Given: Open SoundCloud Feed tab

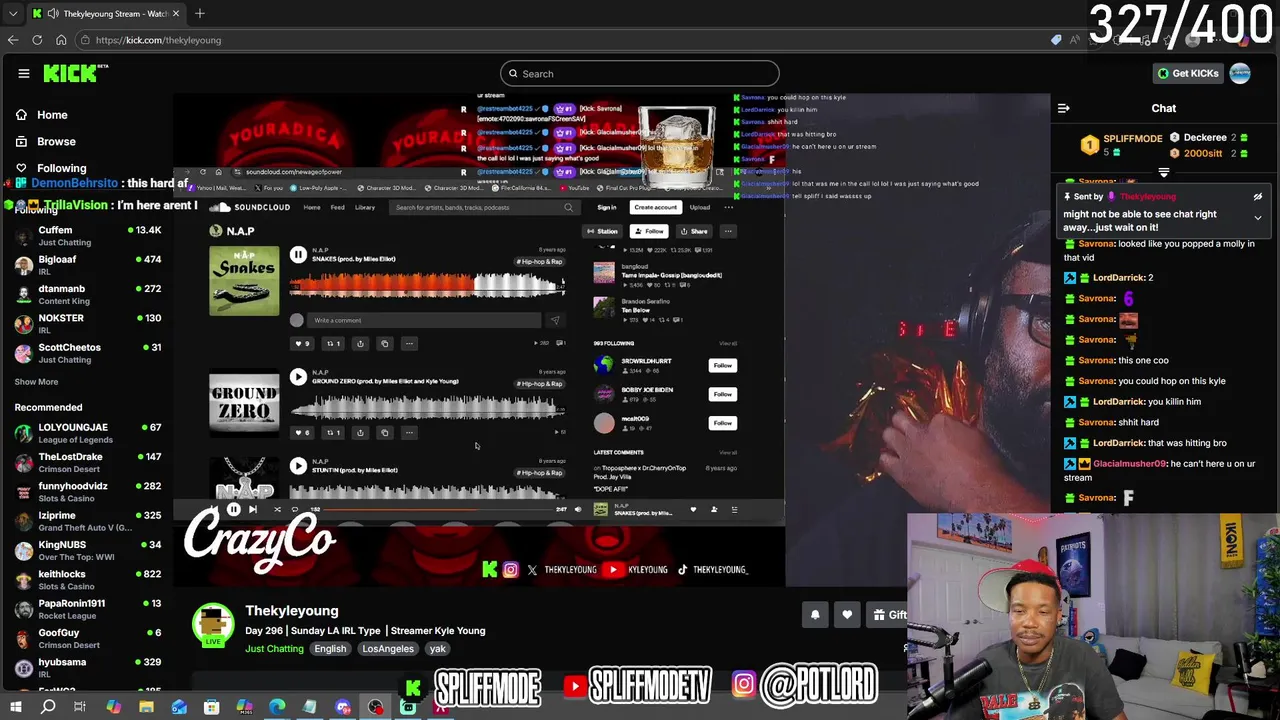Looking at the screenshot, I should point(337,207).
